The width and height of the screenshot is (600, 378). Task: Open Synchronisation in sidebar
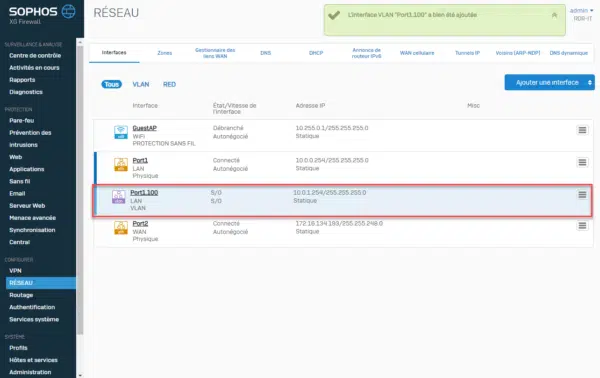point(32,230)
